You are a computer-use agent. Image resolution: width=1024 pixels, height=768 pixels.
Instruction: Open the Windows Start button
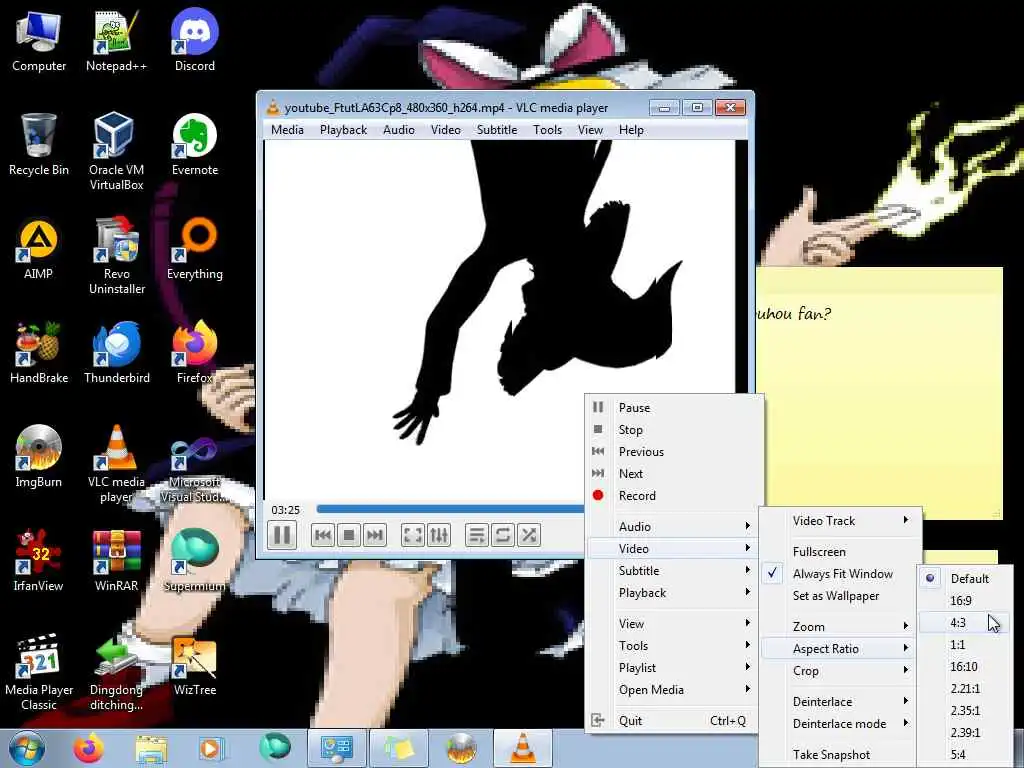[27, 747]
